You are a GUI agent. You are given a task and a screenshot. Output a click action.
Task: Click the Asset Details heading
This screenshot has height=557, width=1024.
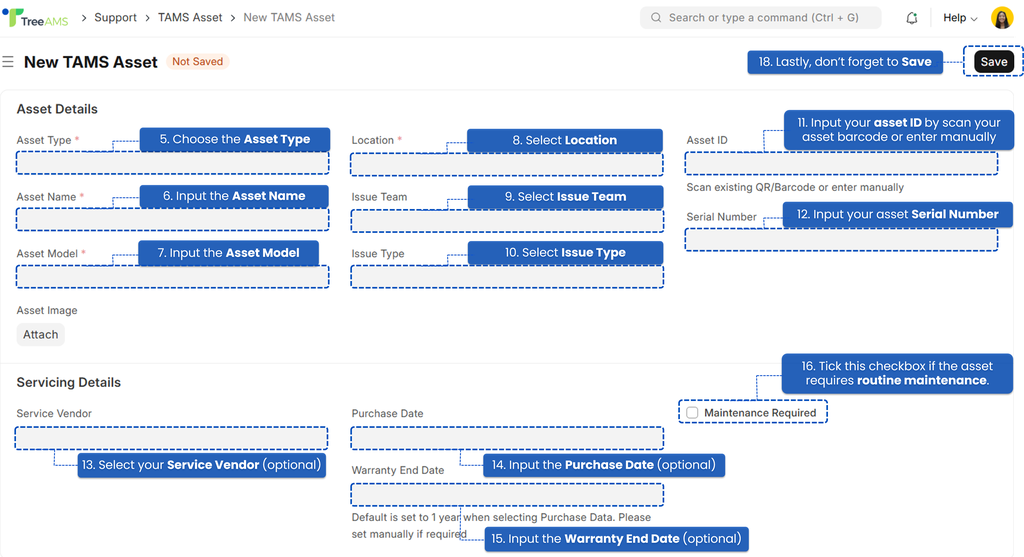57,109
